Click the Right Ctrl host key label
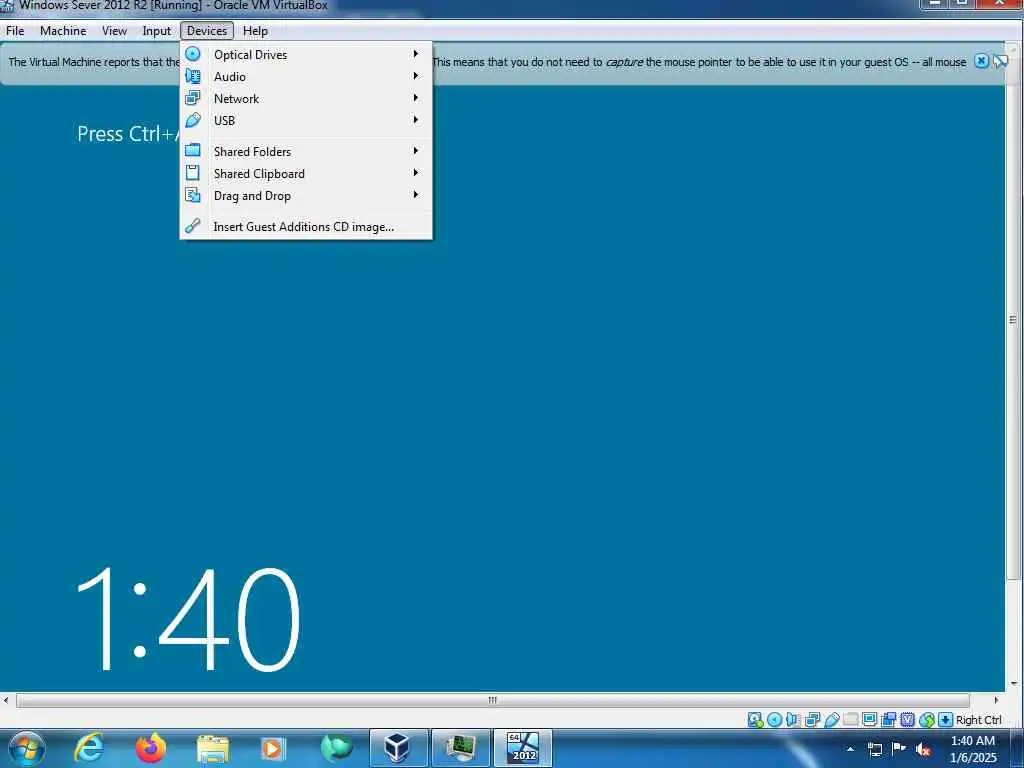Screen dimensions: 1024x768 coord(978,720)
